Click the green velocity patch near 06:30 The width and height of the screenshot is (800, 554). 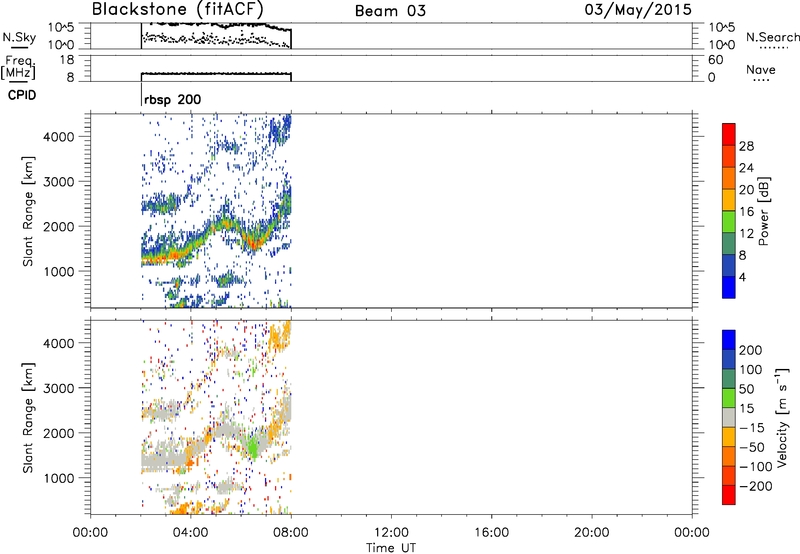253,447
